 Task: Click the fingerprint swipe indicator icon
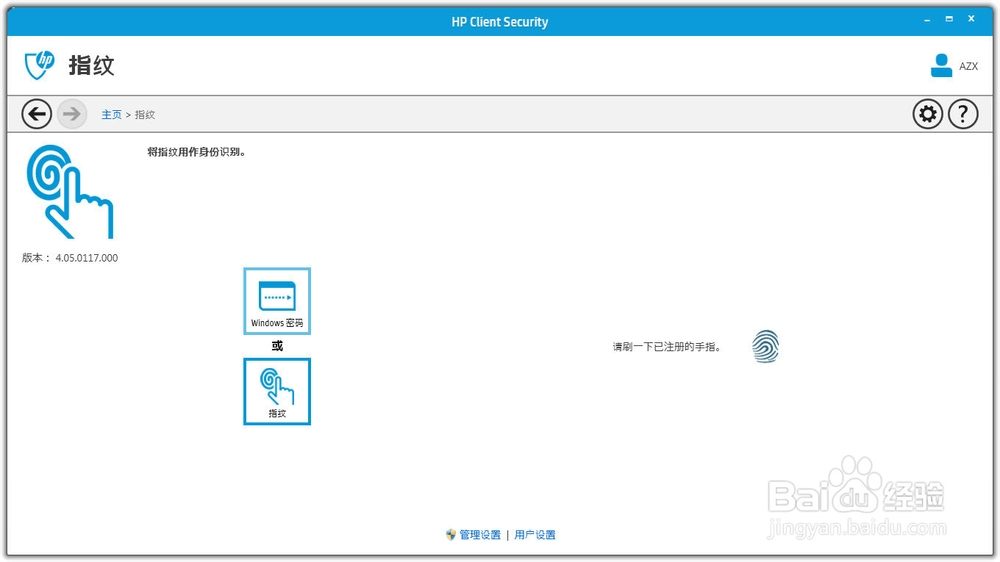click(765, 346)
